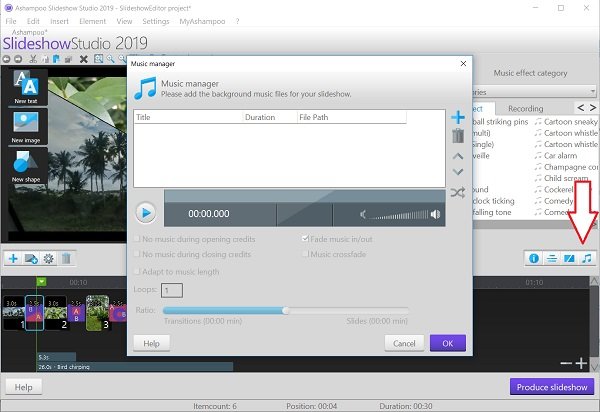
Task: Click the blue transition effects icon
Action: pyautogui.click(x=569, y=259)
